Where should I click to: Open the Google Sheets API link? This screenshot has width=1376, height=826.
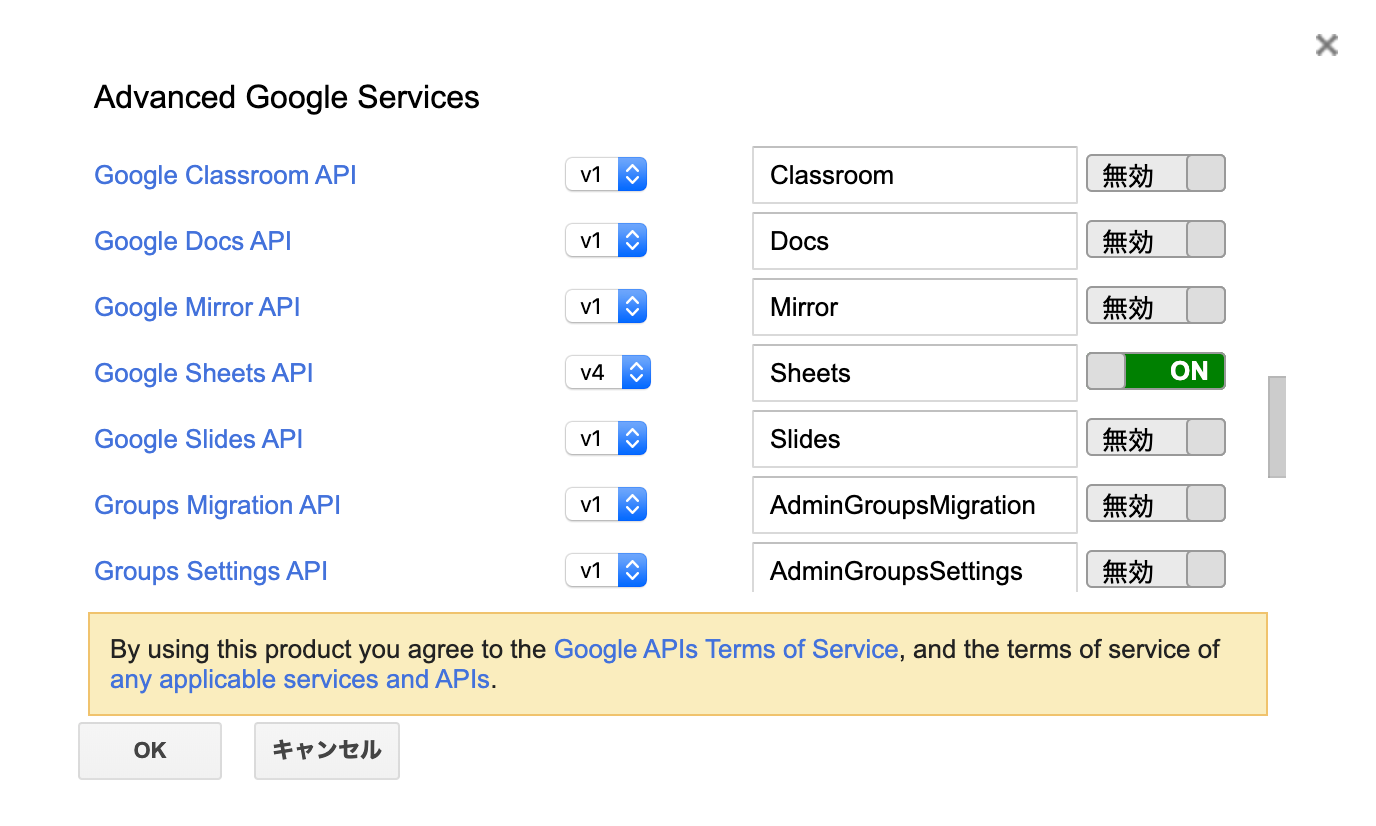click(204, 373)
